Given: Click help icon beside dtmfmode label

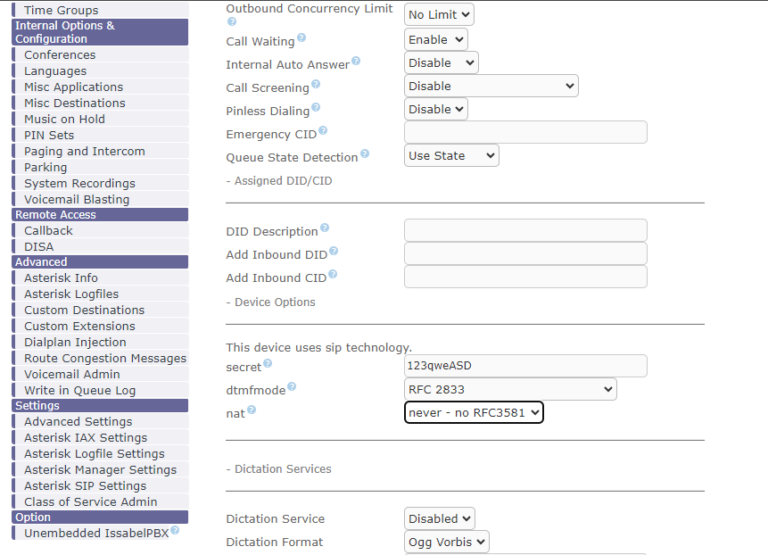Looking at the screenshot, I should (x=292, y=387).
